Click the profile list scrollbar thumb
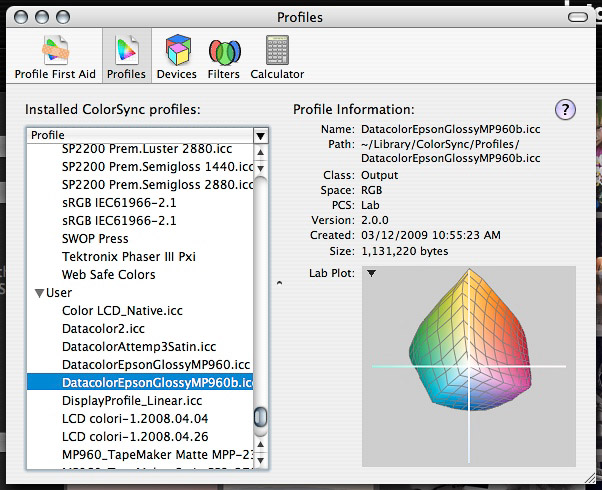Screen dimensions: 602x490 [x=261, y=416]
